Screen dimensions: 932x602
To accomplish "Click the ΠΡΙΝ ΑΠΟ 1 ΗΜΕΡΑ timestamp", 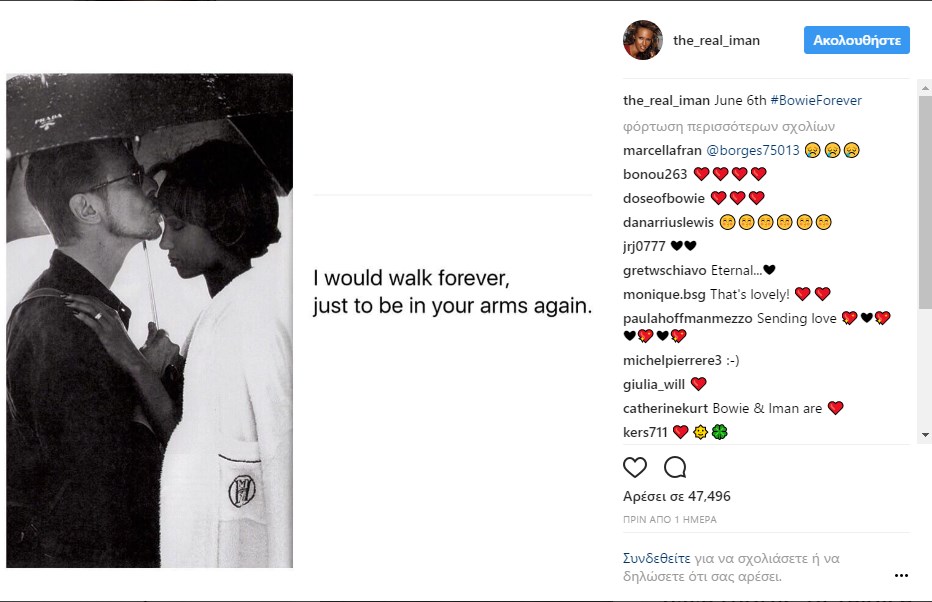I will (669, 520).
